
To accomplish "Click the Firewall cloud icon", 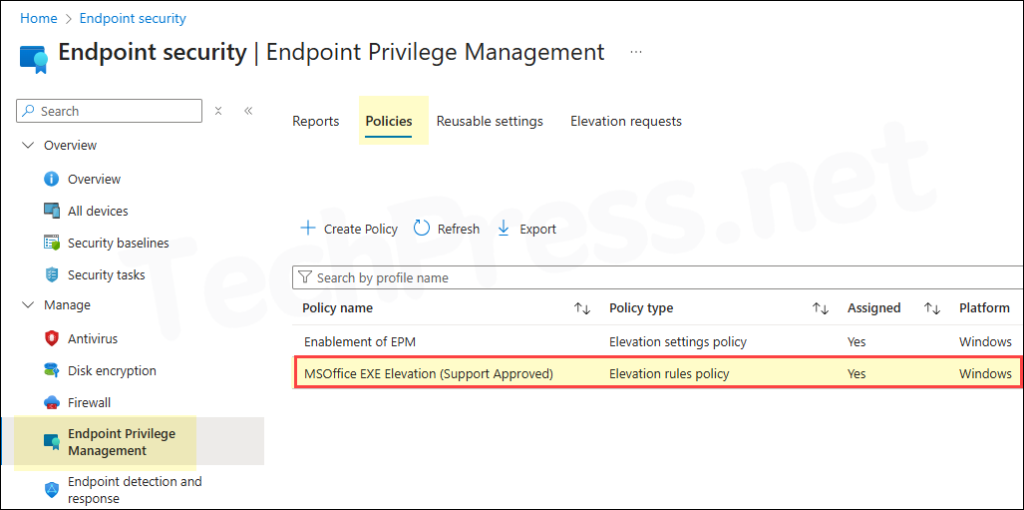I will tap(52, 402).
